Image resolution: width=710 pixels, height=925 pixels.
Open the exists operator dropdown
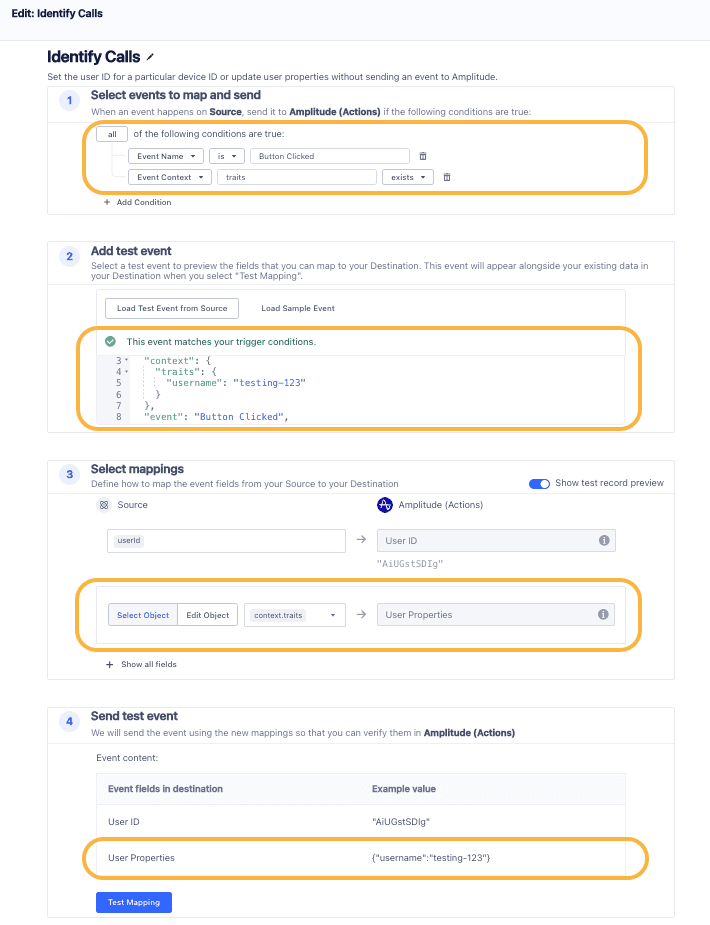tap(408, 177)
